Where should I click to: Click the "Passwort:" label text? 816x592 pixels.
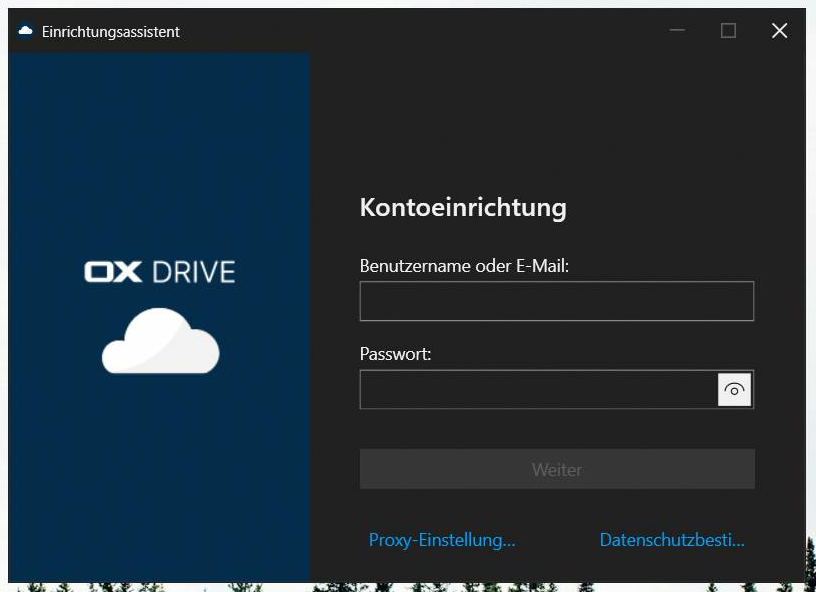(x=395, y=354)
